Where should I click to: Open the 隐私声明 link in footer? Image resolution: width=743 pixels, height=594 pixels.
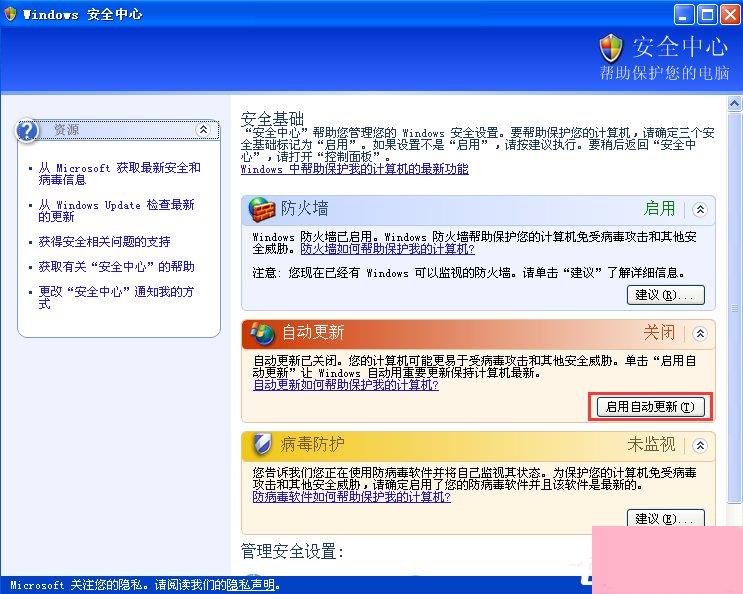(250, 585)
